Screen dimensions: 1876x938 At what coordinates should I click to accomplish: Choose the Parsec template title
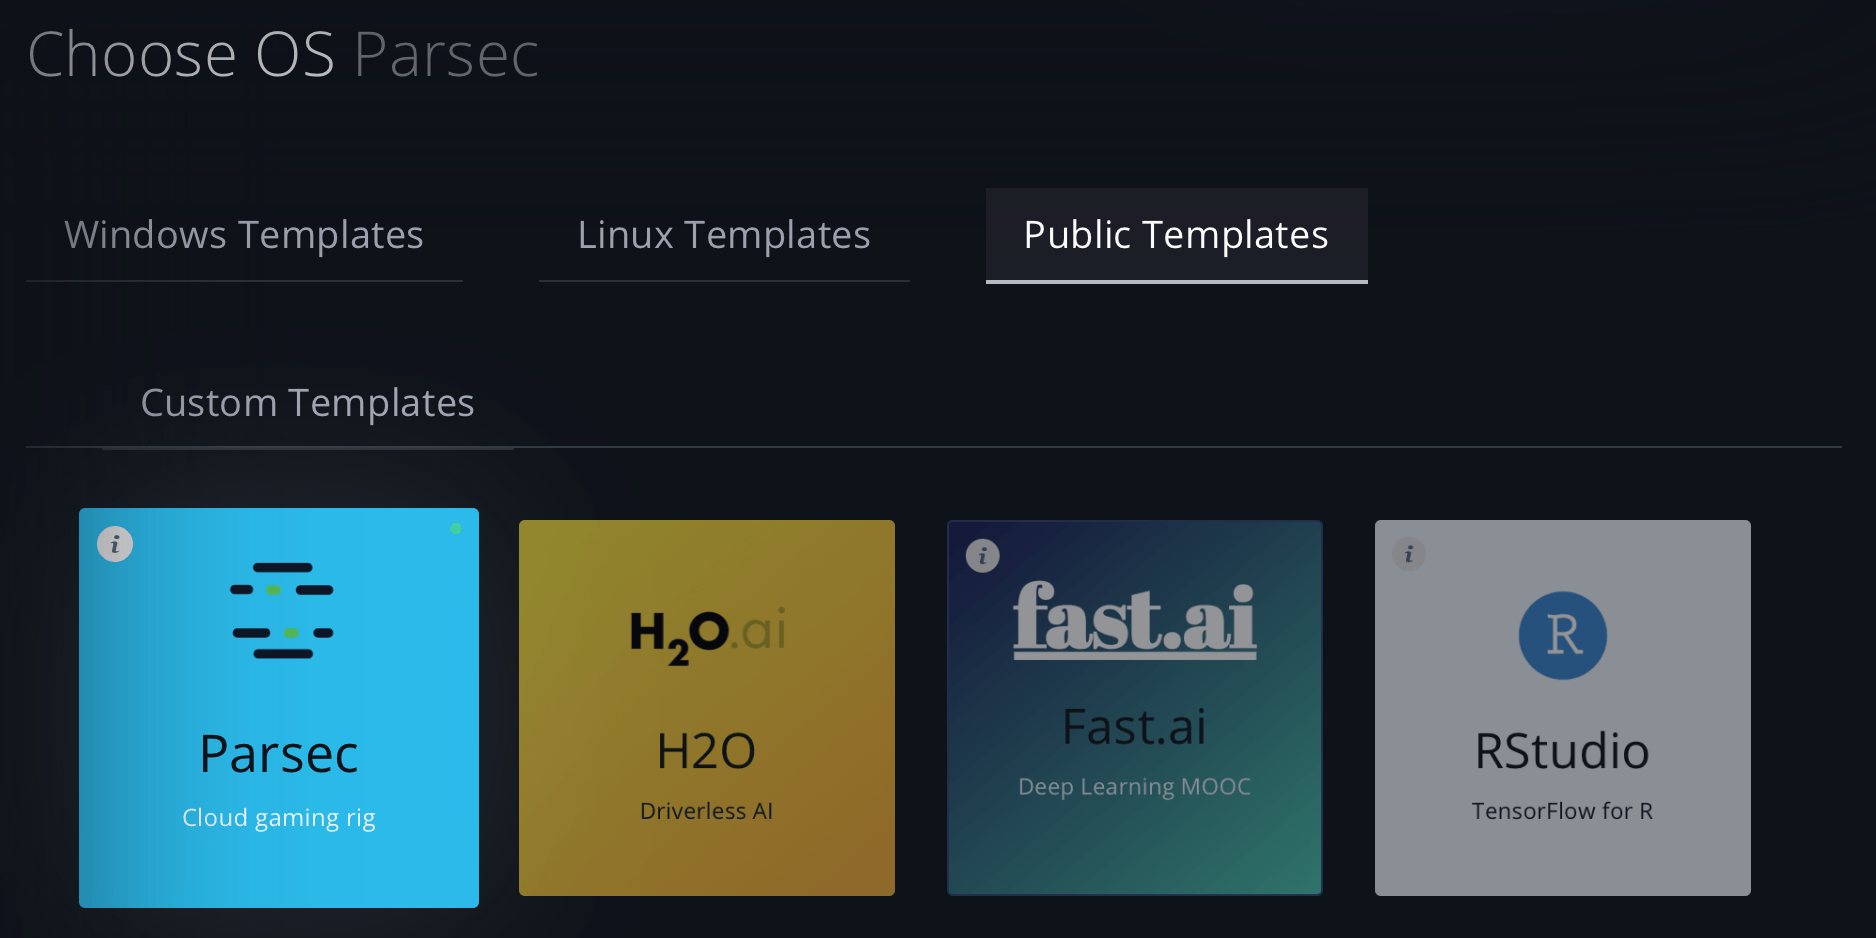[x=279, y=754]
